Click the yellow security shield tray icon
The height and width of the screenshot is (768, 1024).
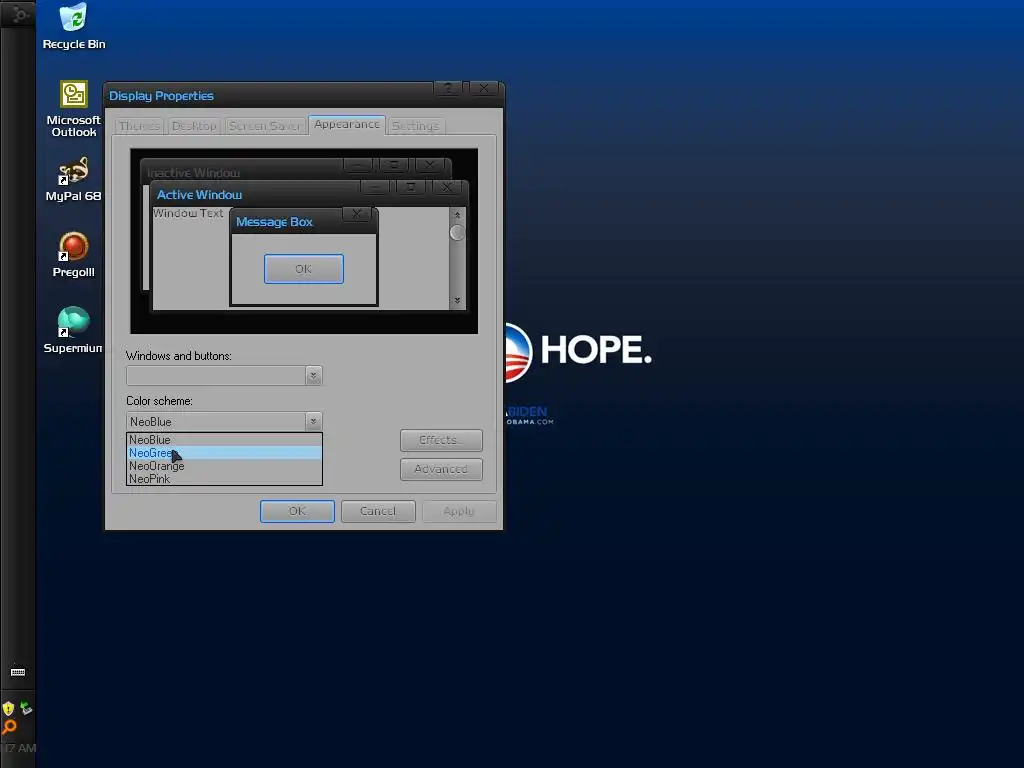click(x=8, y=709)
